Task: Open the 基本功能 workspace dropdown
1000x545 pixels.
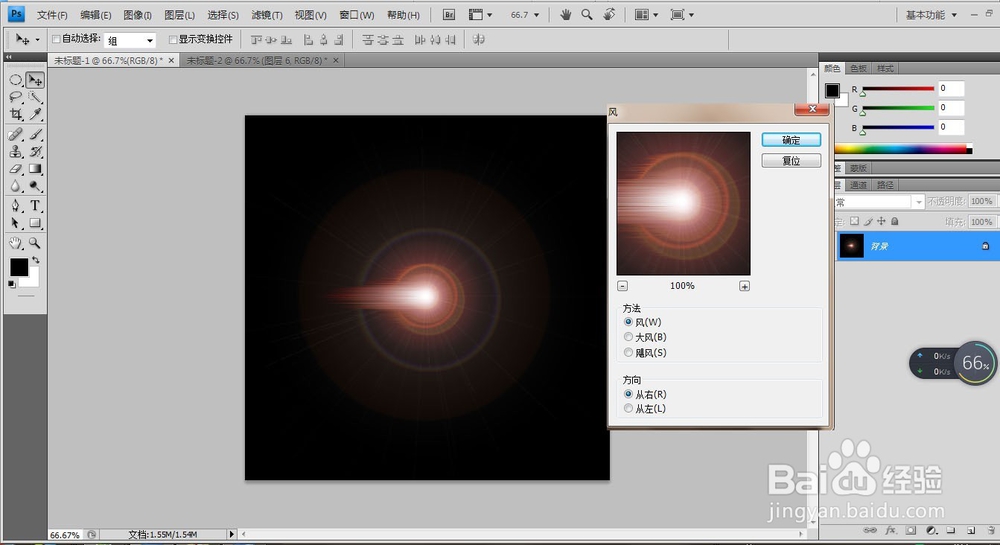Action: 931,15
